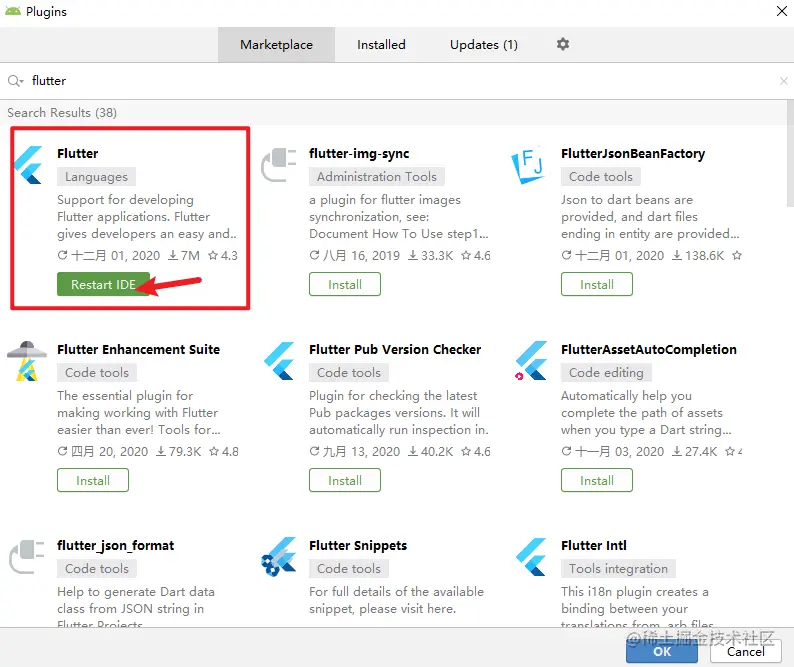This screenshot has width=794, height=667.
Task: Confirm with the OK button
Action: (x=662, y=651)
